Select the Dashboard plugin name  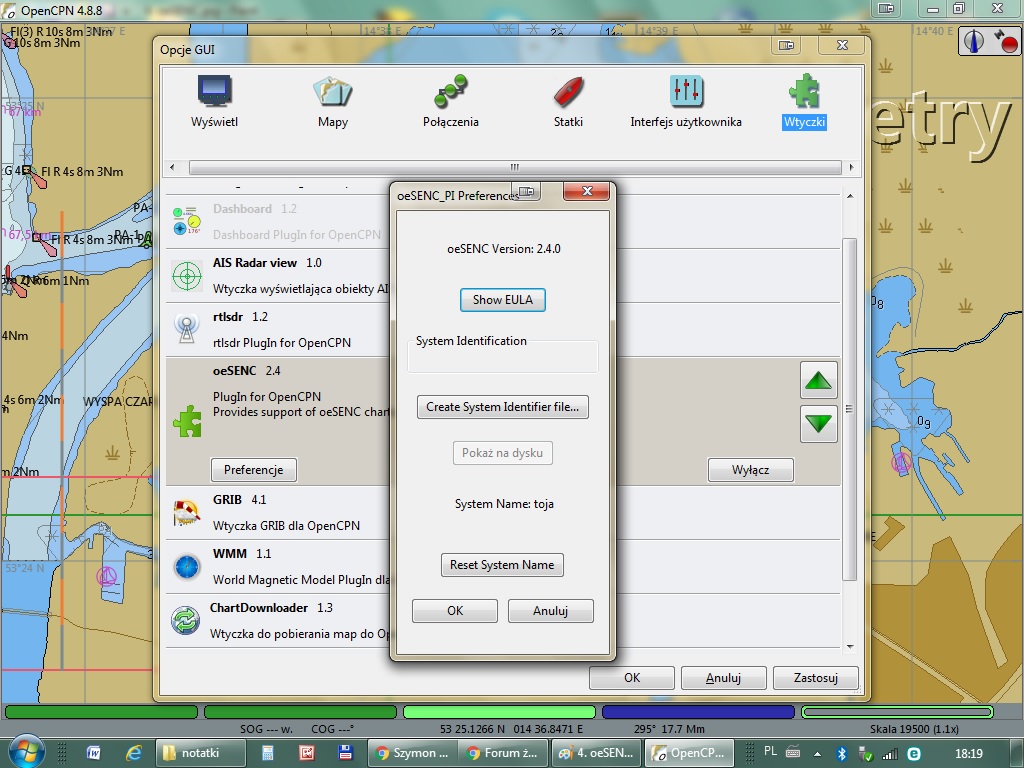tap(242, 209)
